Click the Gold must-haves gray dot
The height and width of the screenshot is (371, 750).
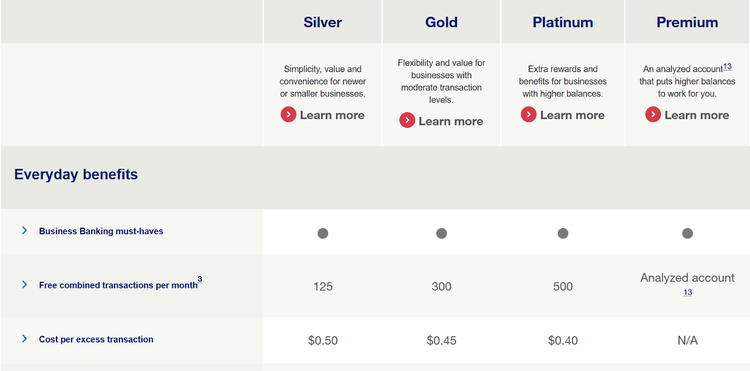pos(441,233)
